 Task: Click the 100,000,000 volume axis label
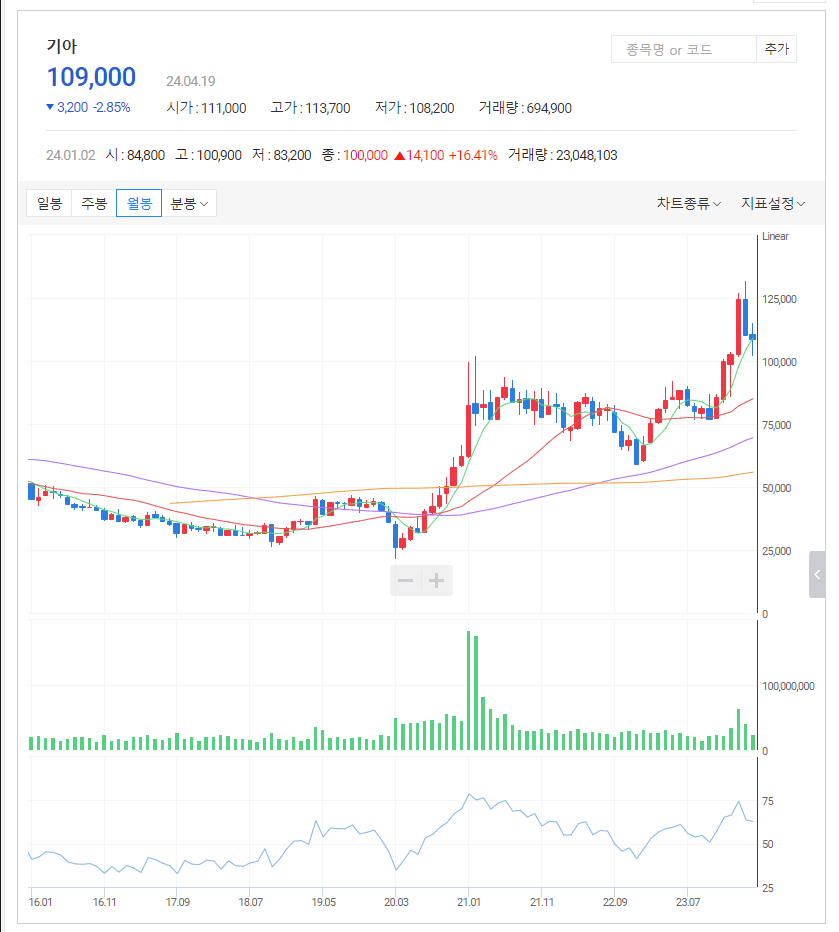point(788,686)
